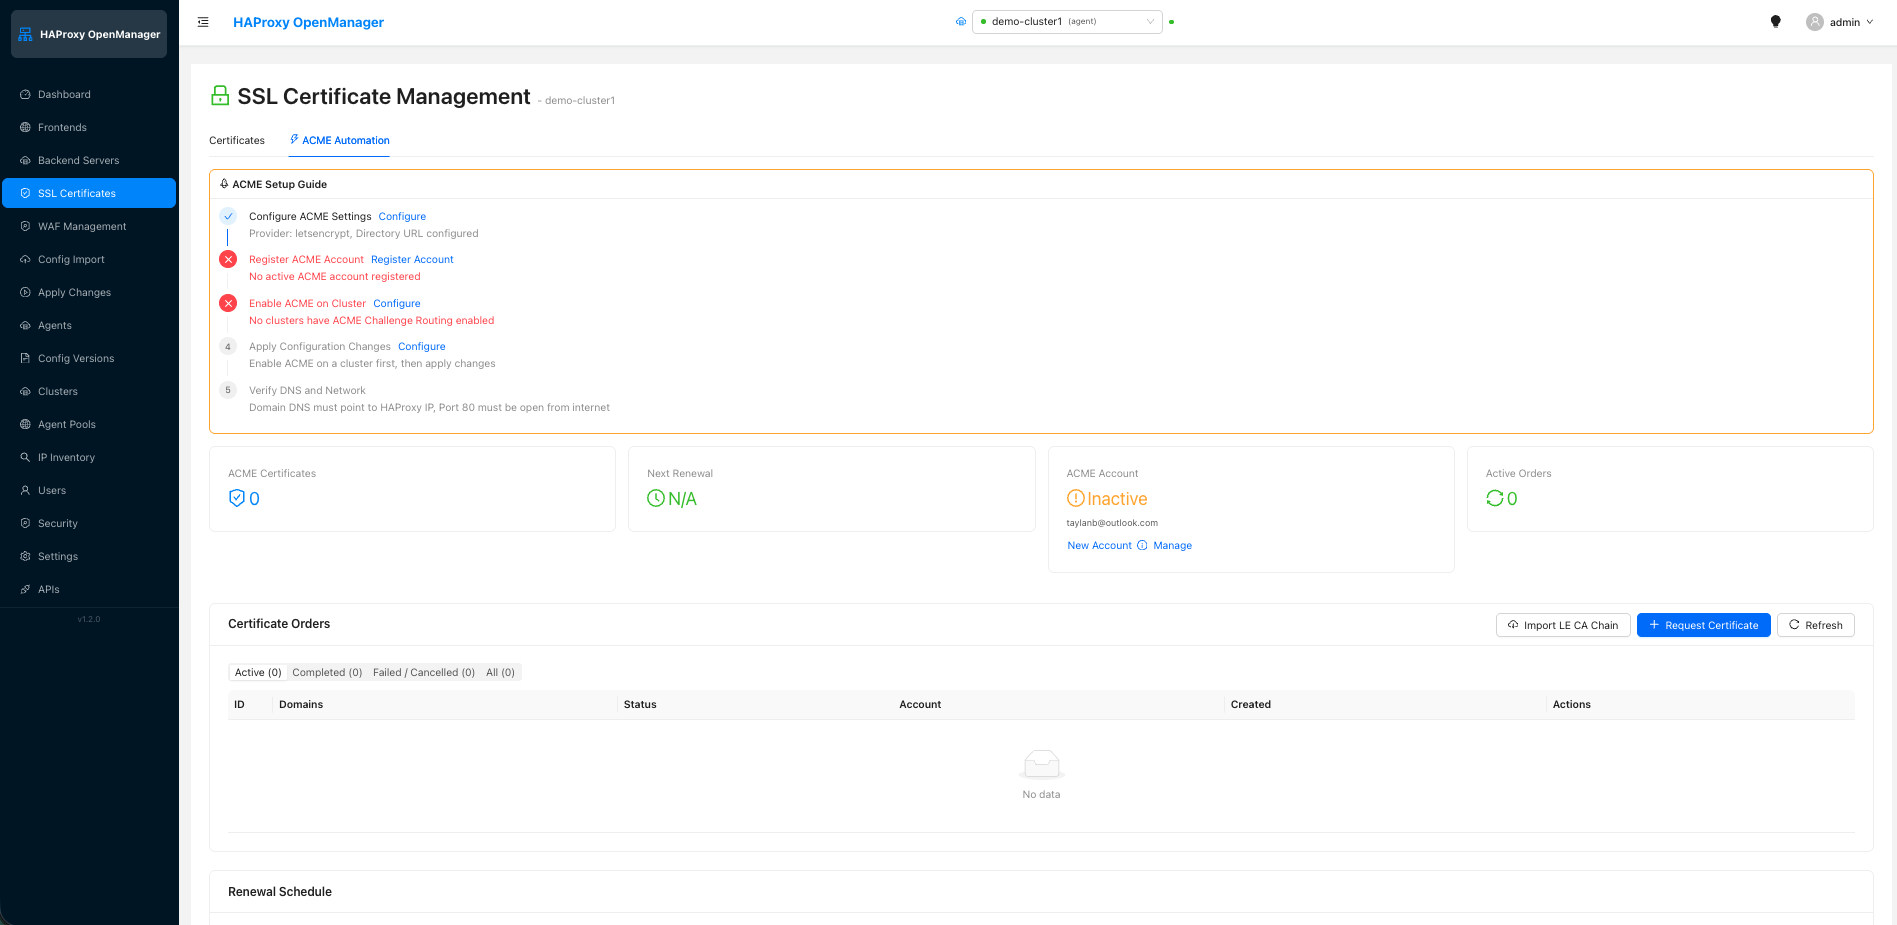The image size is (1897, 925).
Task: Click the cluster cloud icon beside selector
Action: coord(961,21)
